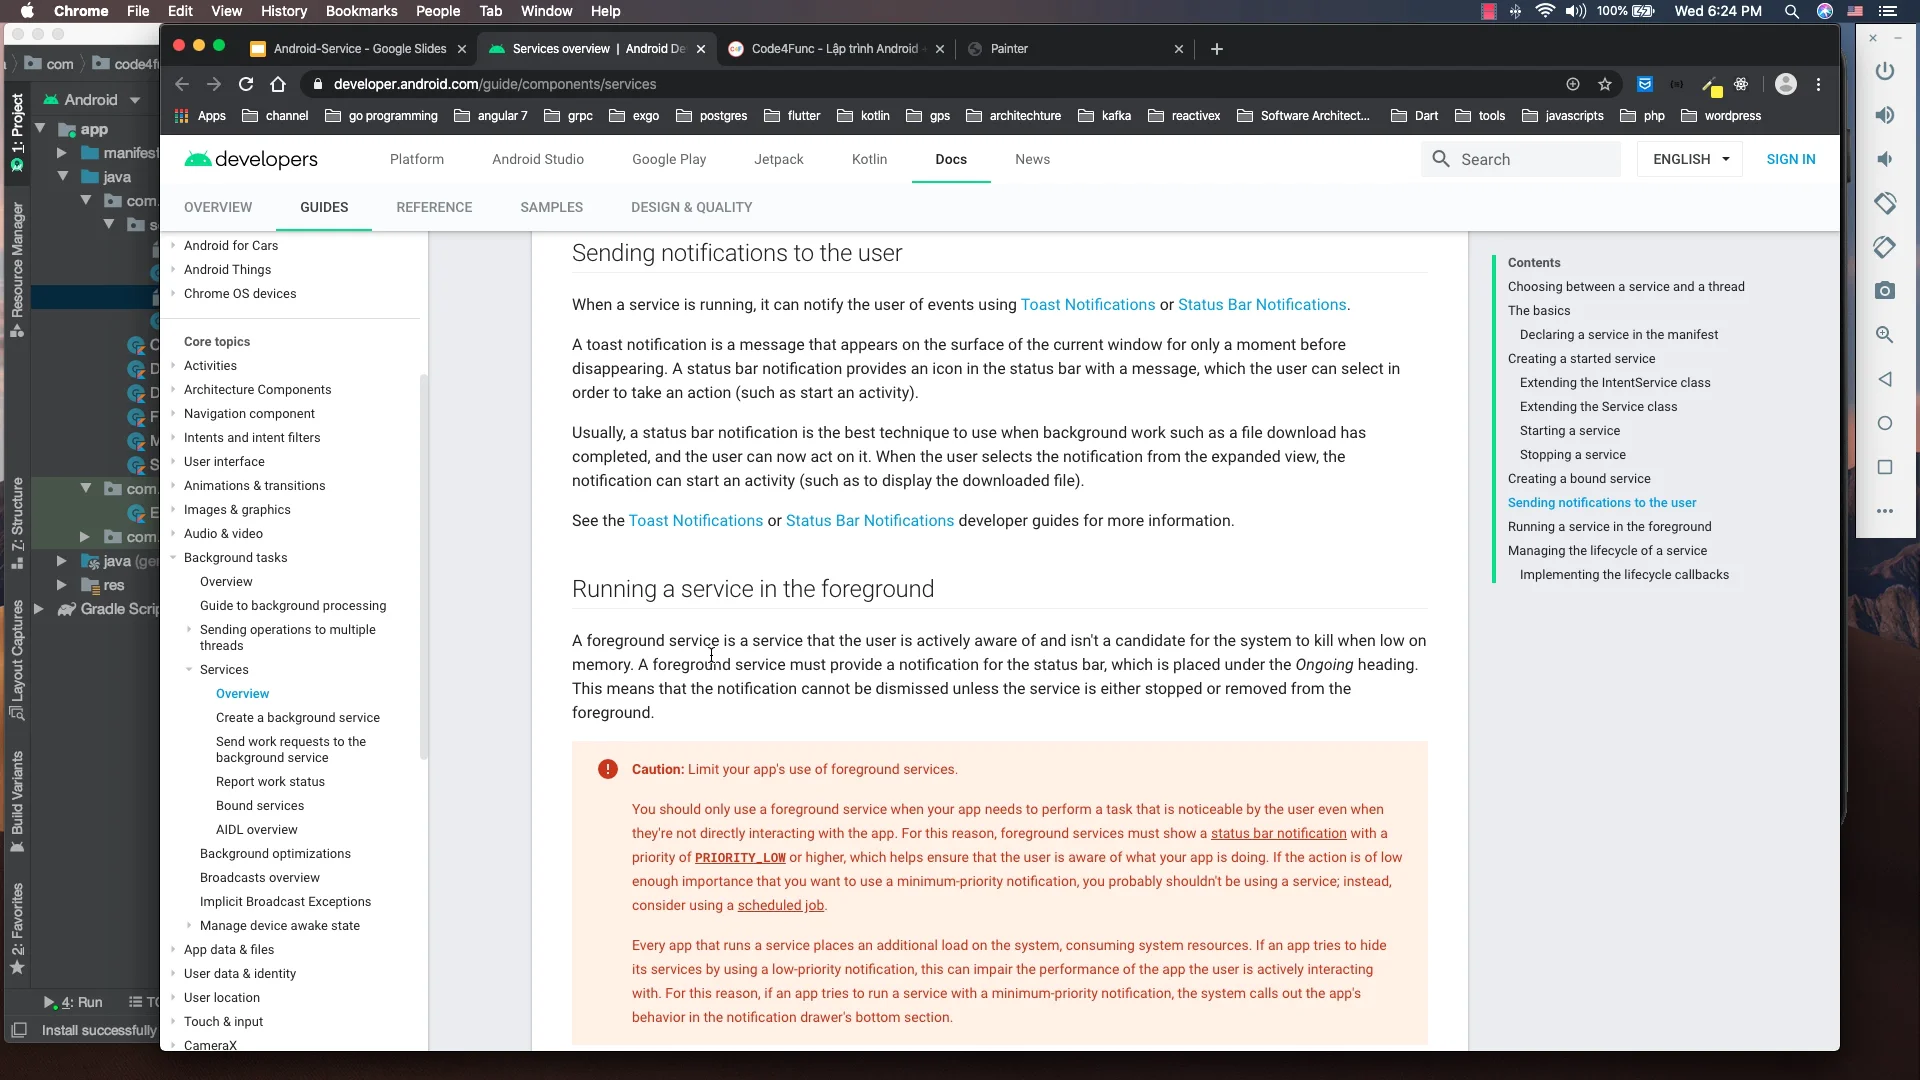Expand the manifests folder in project tree

point(61,153)
